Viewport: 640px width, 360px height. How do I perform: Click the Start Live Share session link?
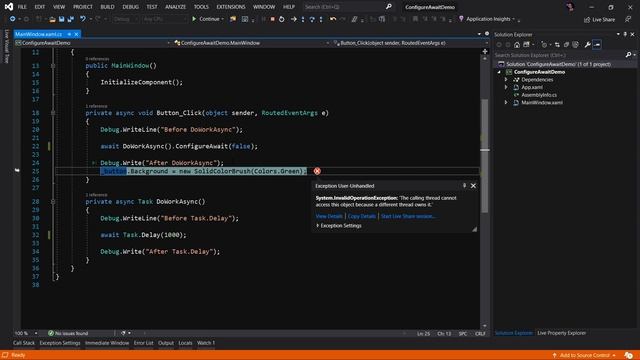(408, 216)
